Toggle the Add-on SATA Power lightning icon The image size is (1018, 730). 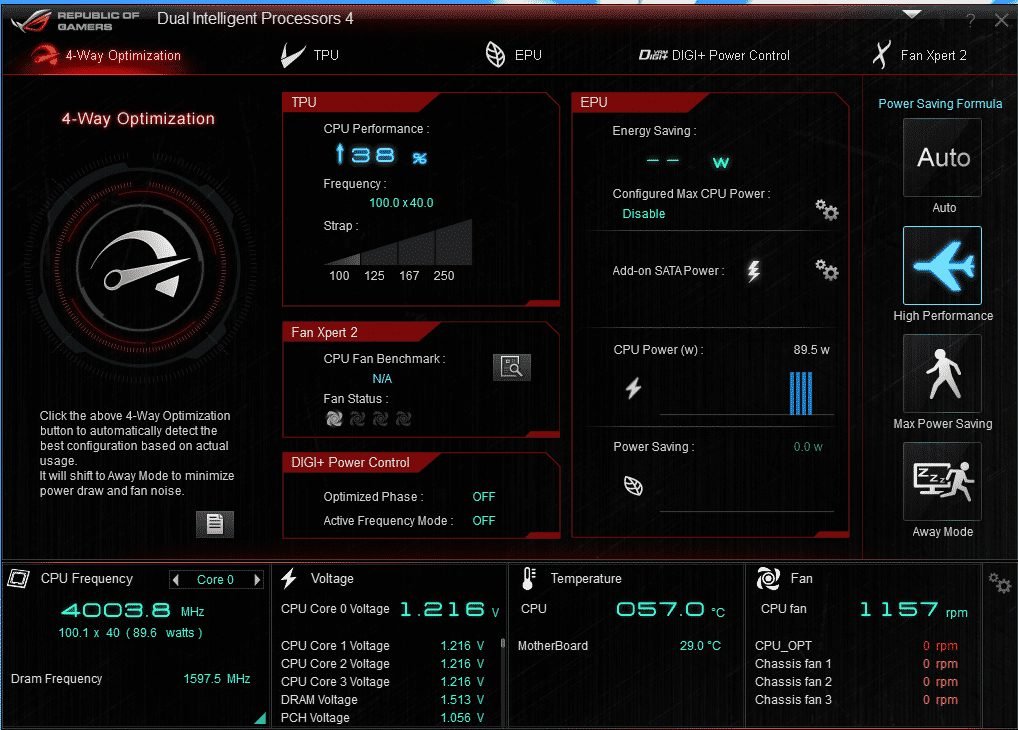[x=753, y=271]
